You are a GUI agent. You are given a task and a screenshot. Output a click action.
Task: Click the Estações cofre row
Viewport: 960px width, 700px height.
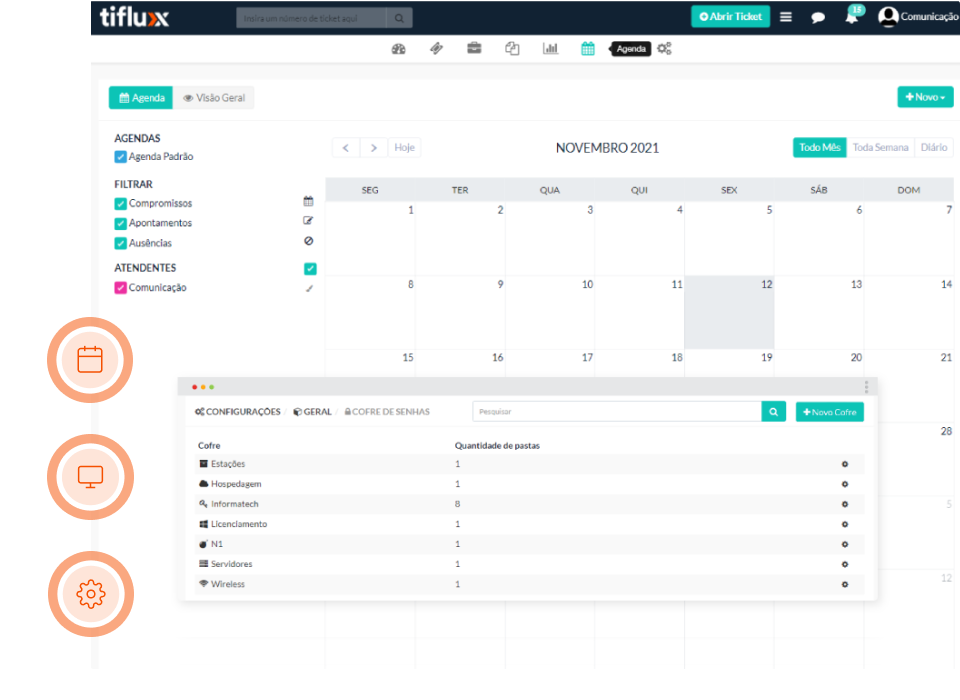point(530,464)
